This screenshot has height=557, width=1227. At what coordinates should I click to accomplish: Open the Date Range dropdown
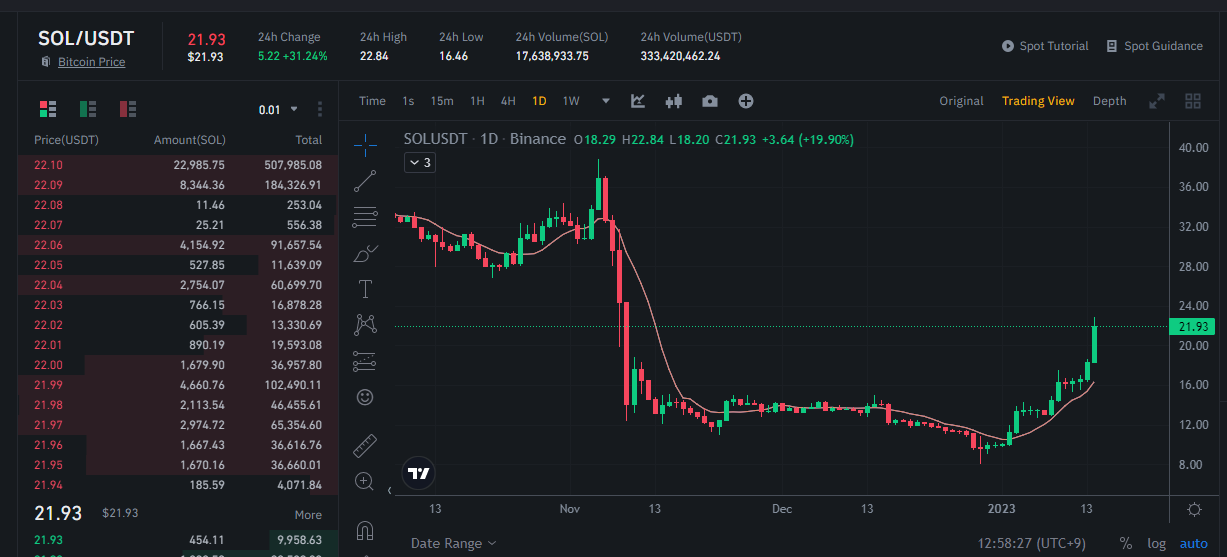coord(453,543)
